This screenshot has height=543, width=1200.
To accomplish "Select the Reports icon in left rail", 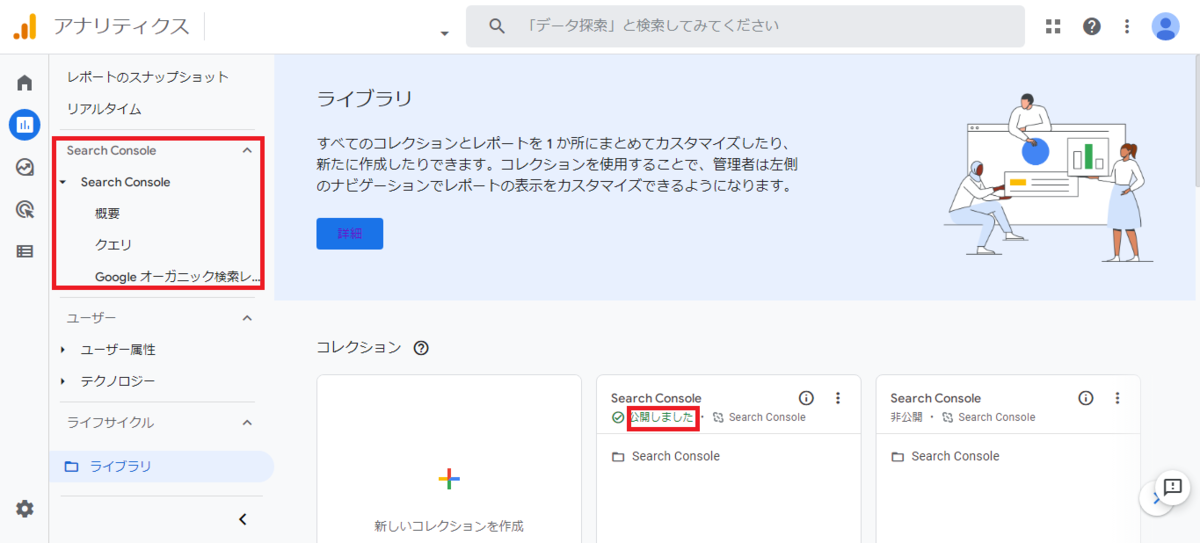I will (x=25, y=125).
